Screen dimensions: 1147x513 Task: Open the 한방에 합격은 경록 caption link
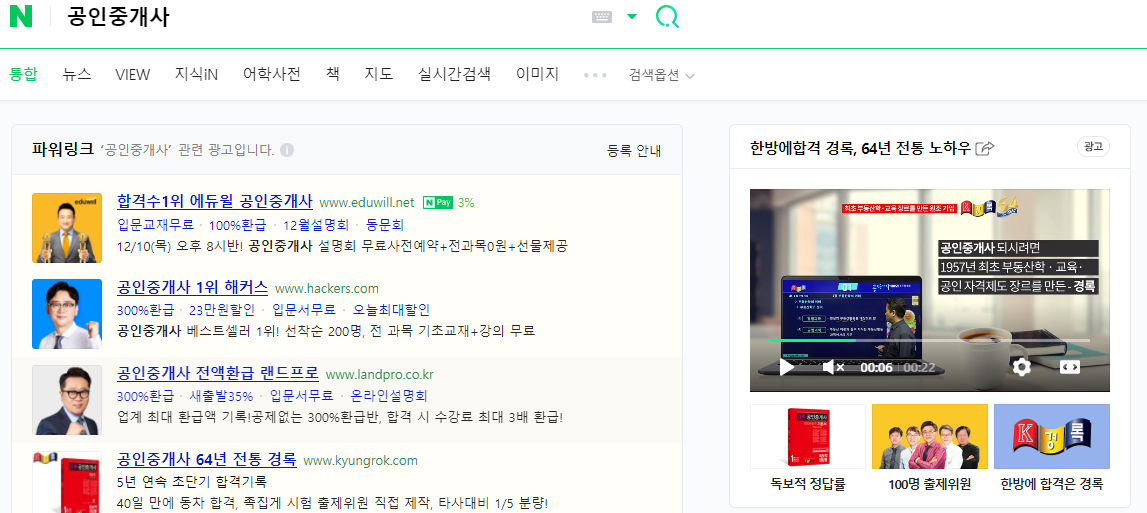pyautogui.click(x=1051, y=484)
